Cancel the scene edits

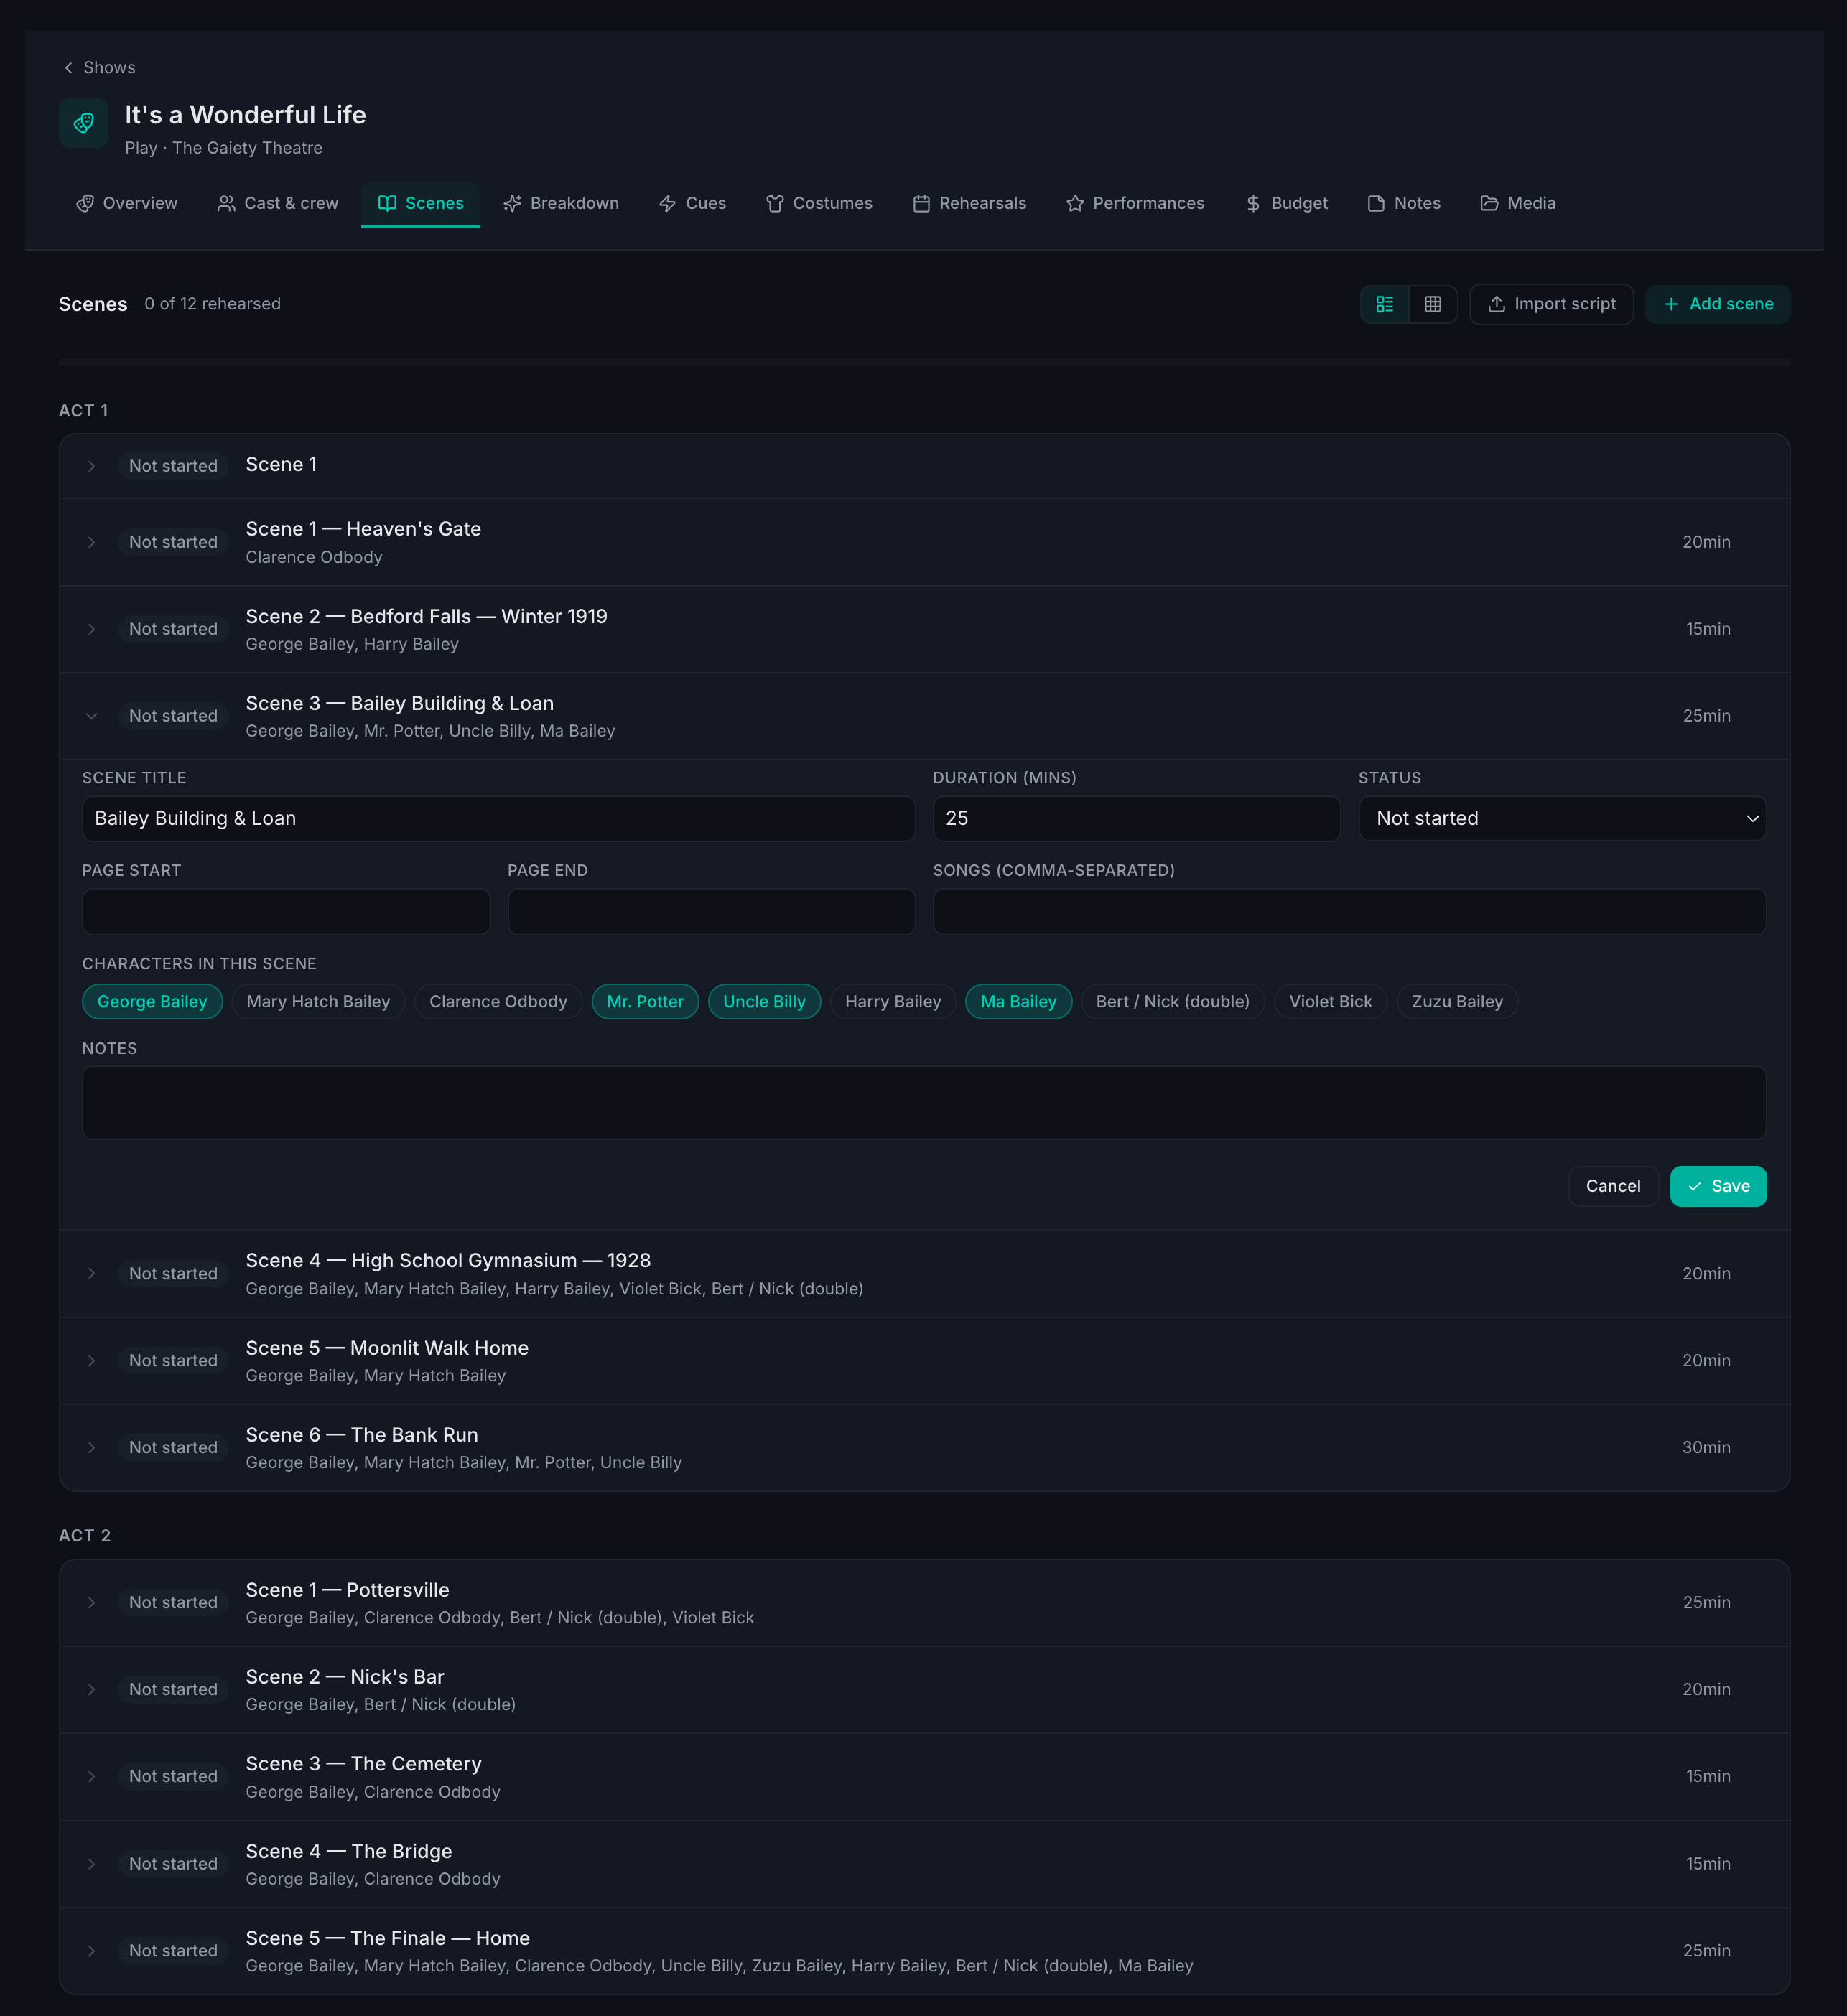(x=1612, y=1186)
